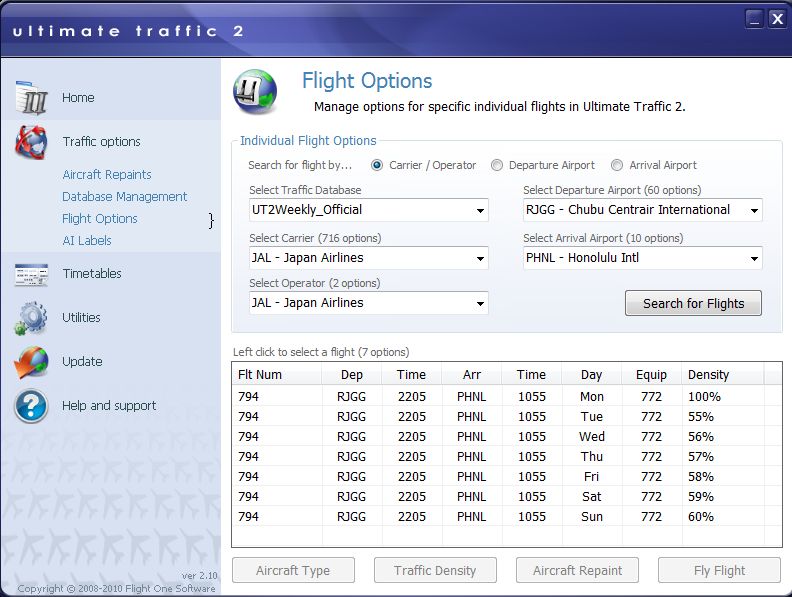This screenshot has width=792, height=597.
Task: Click the Traffic Density button
Action: point(435,570)
